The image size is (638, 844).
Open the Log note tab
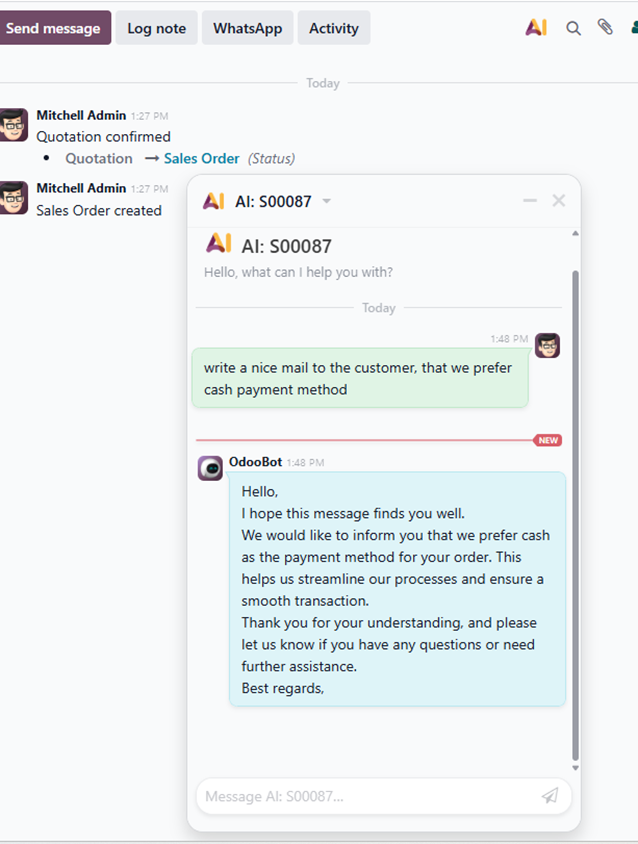coord(156,28)
